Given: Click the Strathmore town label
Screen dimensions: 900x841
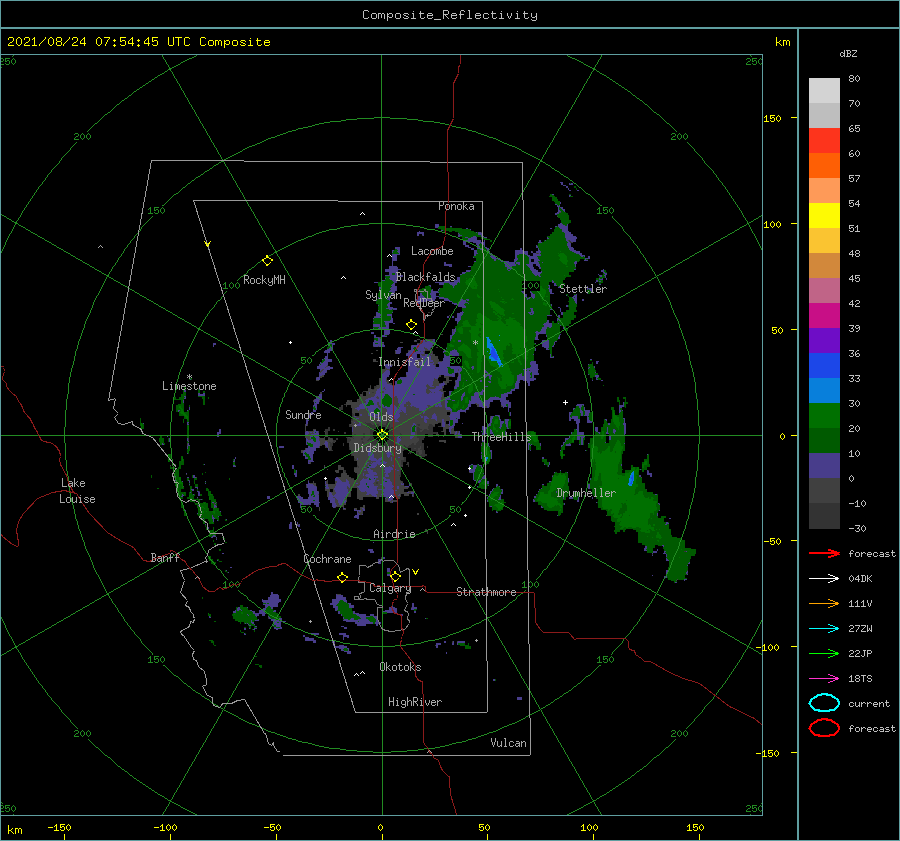Looking at the screenshot, I should pyautogui.click(x=486, y=592).
